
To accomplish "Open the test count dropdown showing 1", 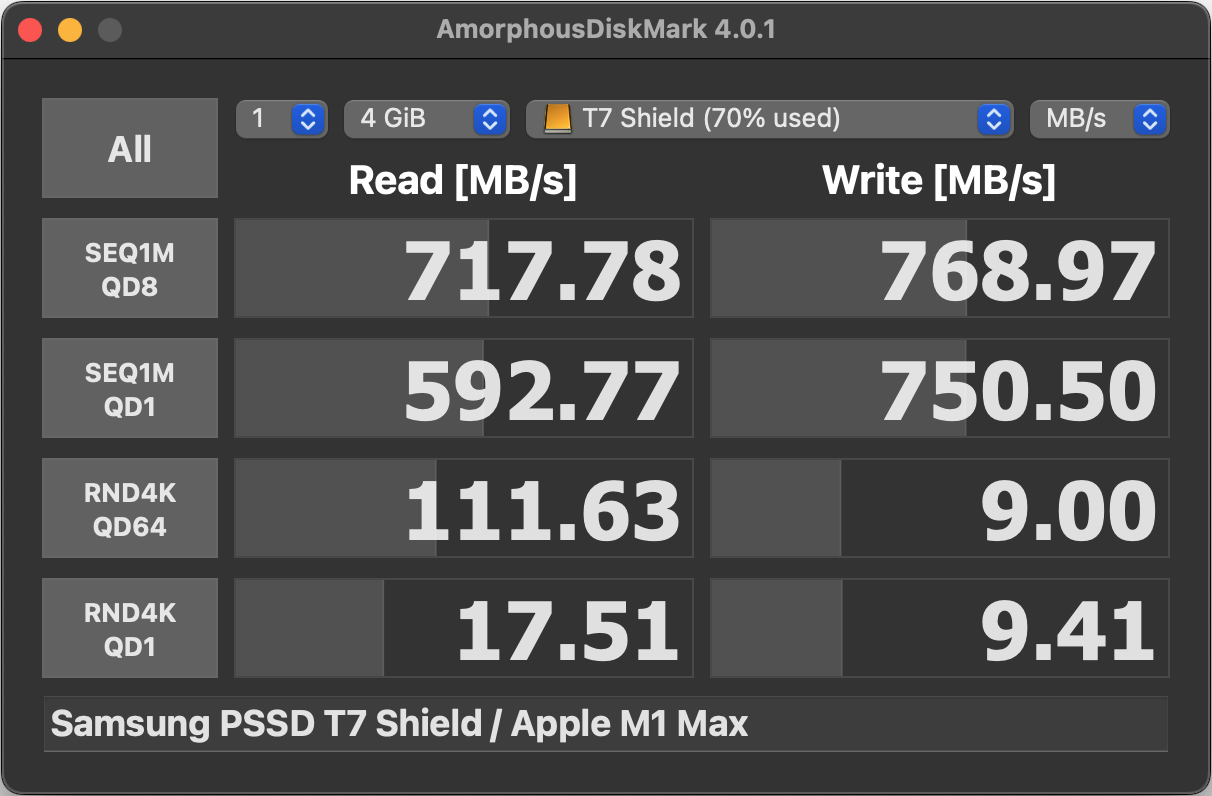I will (x=281, y=119).
